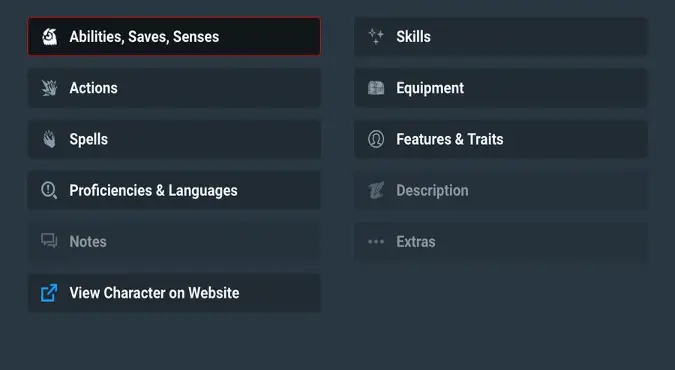Follow the View Character on Website link
The height and width of the screenshot is (370, 675).
[174, 293]
